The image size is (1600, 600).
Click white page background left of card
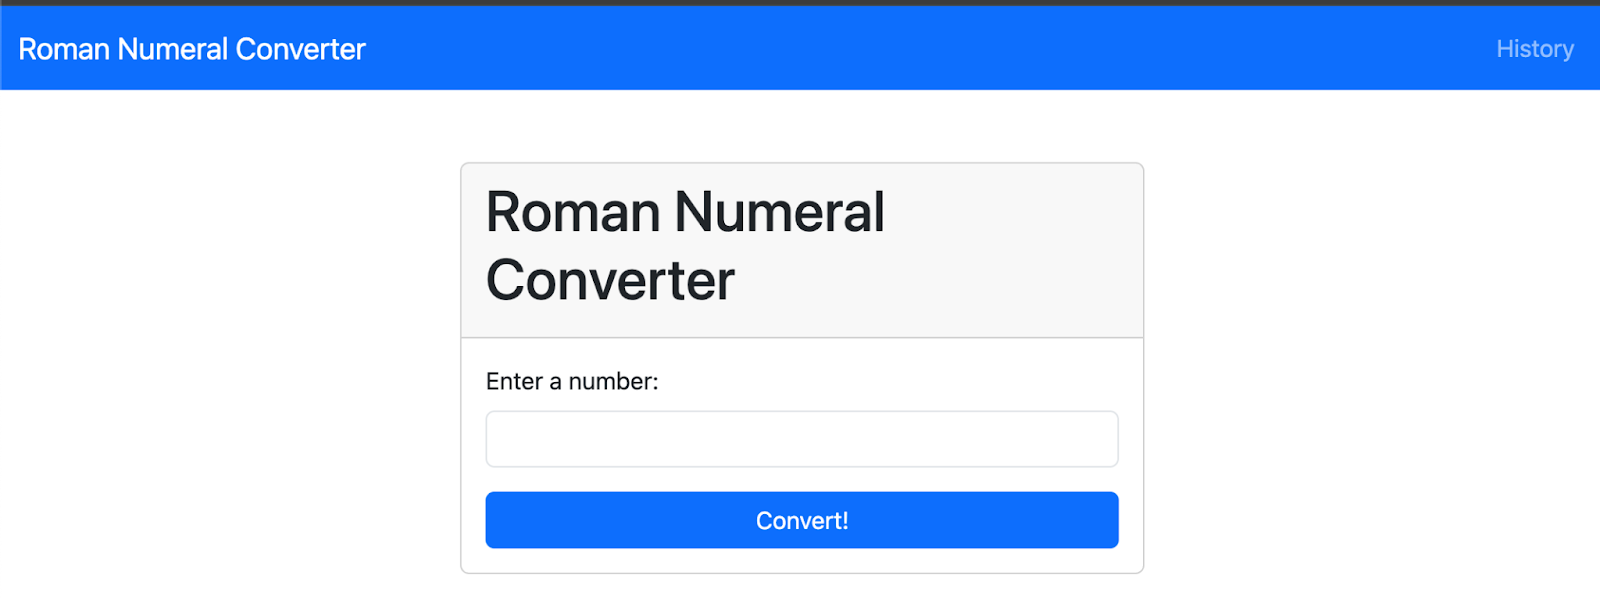tap(230, 350)
